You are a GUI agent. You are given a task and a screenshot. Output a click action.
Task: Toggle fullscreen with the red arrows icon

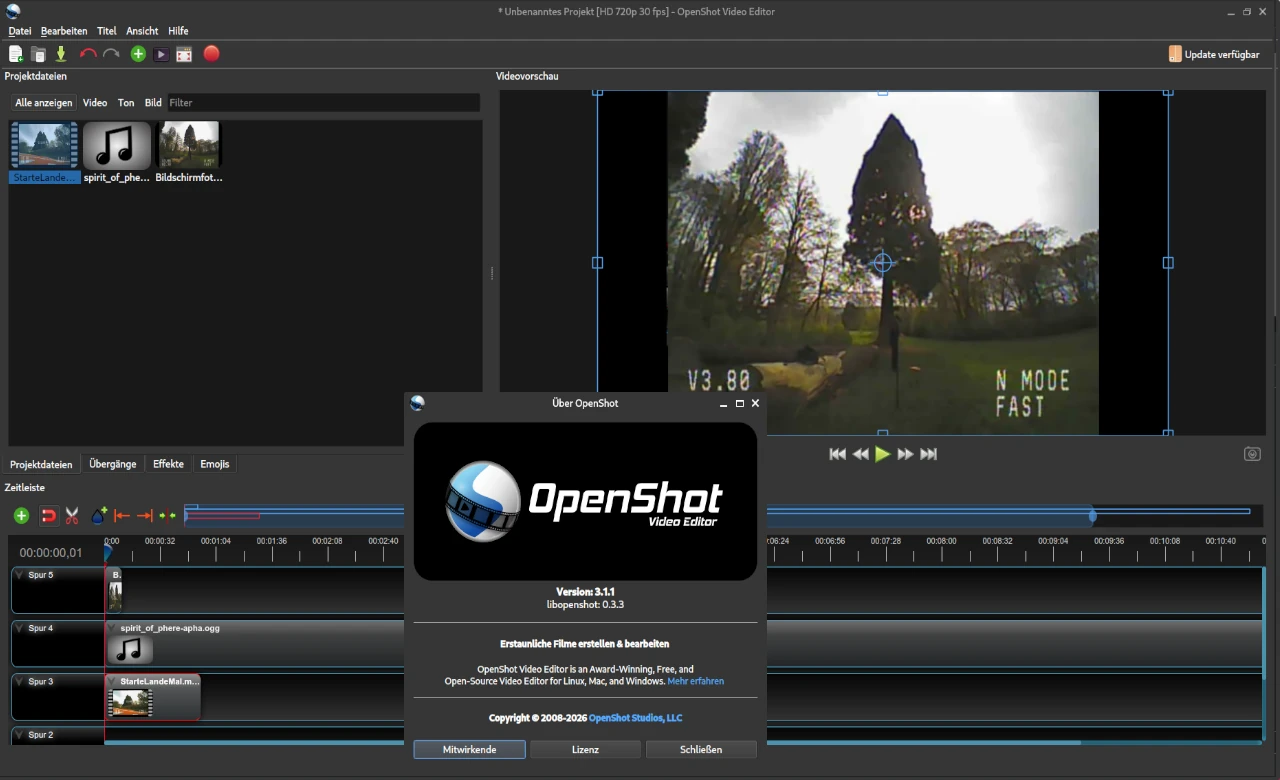pyautogui.click(x=184, y=54)
